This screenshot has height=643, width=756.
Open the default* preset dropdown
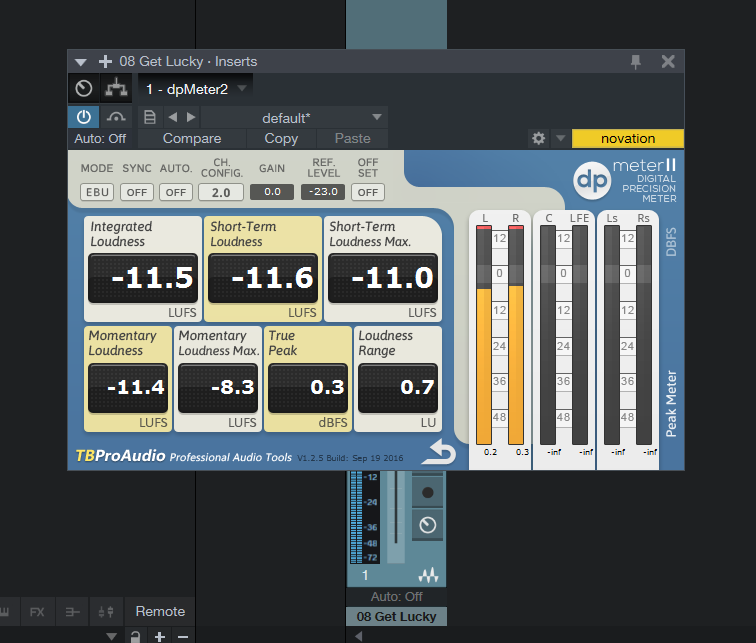377,117
